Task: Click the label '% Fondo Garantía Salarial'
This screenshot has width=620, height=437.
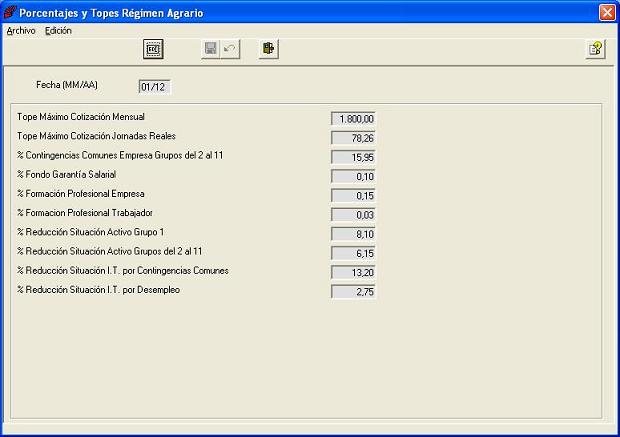Action: [x=66, y=174]
